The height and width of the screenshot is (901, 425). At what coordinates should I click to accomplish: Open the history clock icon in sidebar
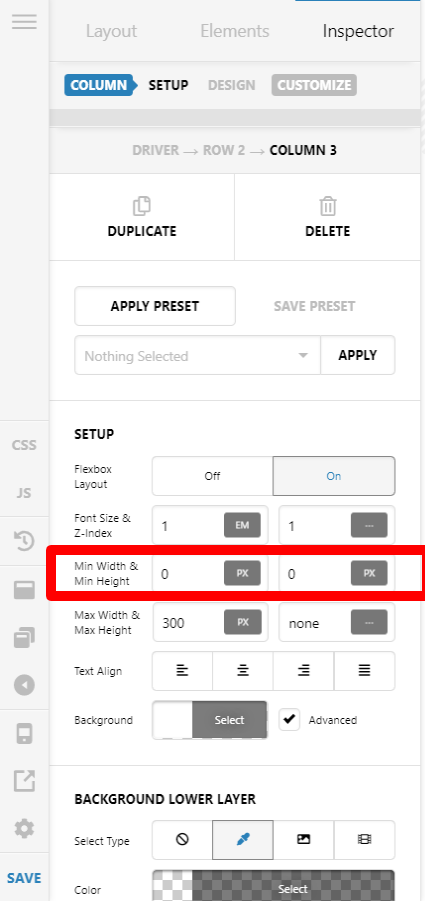coord(24,541)
